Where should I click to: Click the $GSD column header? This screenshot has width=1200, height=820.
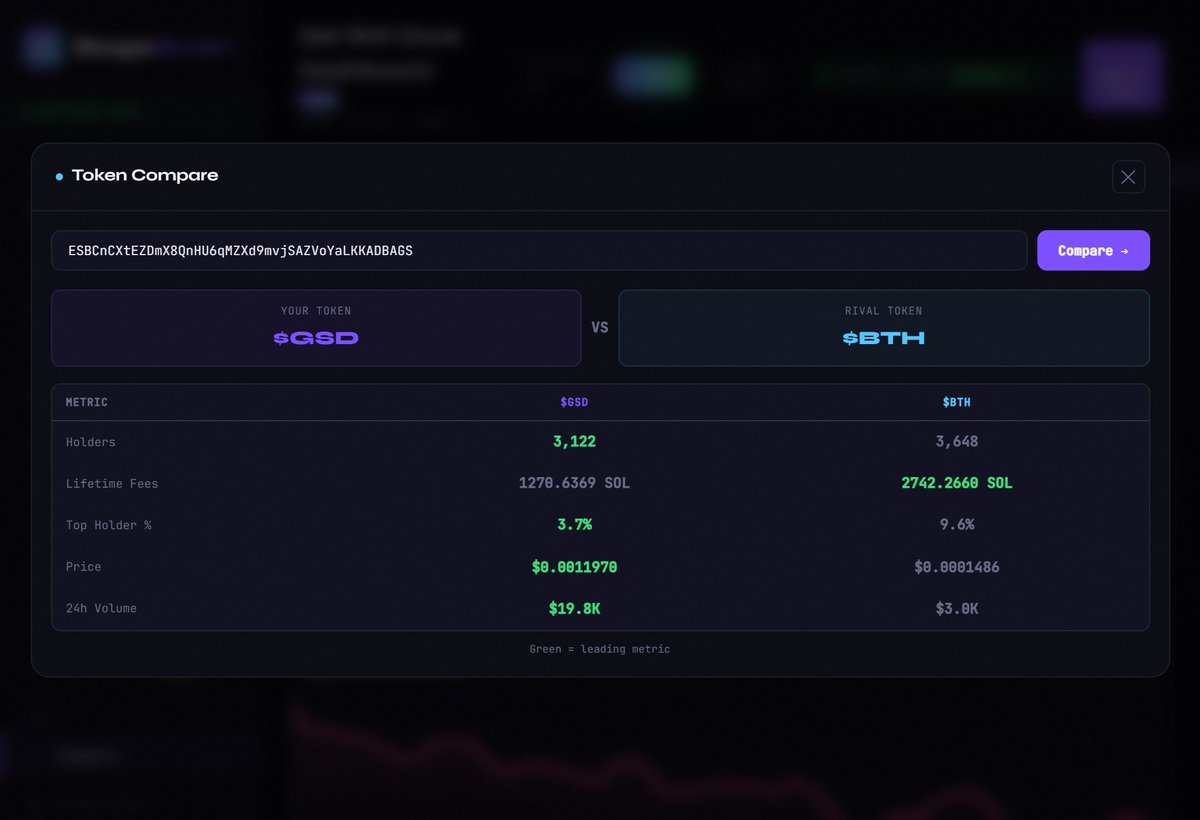(574, 402)
